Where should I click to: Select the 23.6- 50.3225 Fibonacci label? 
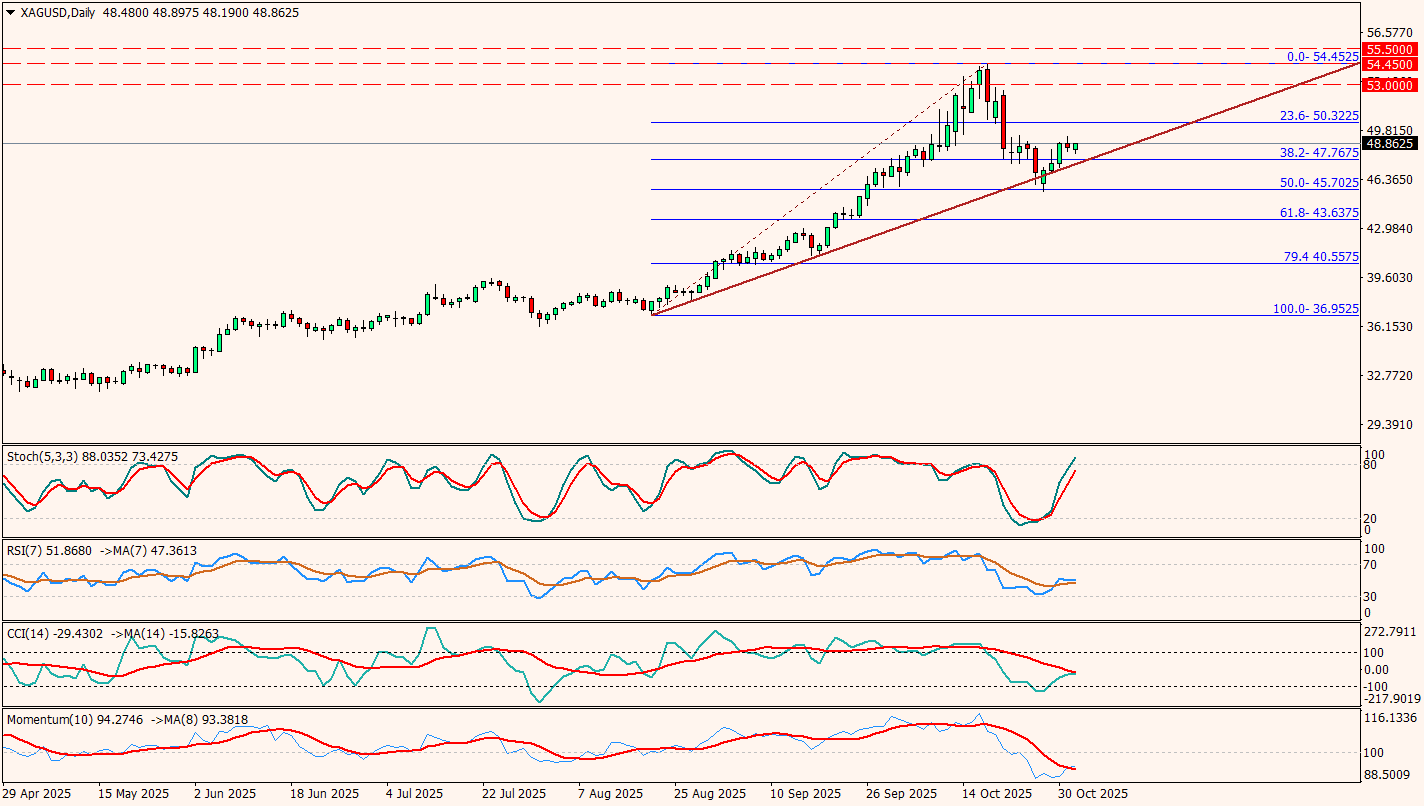pos(1319,116)
